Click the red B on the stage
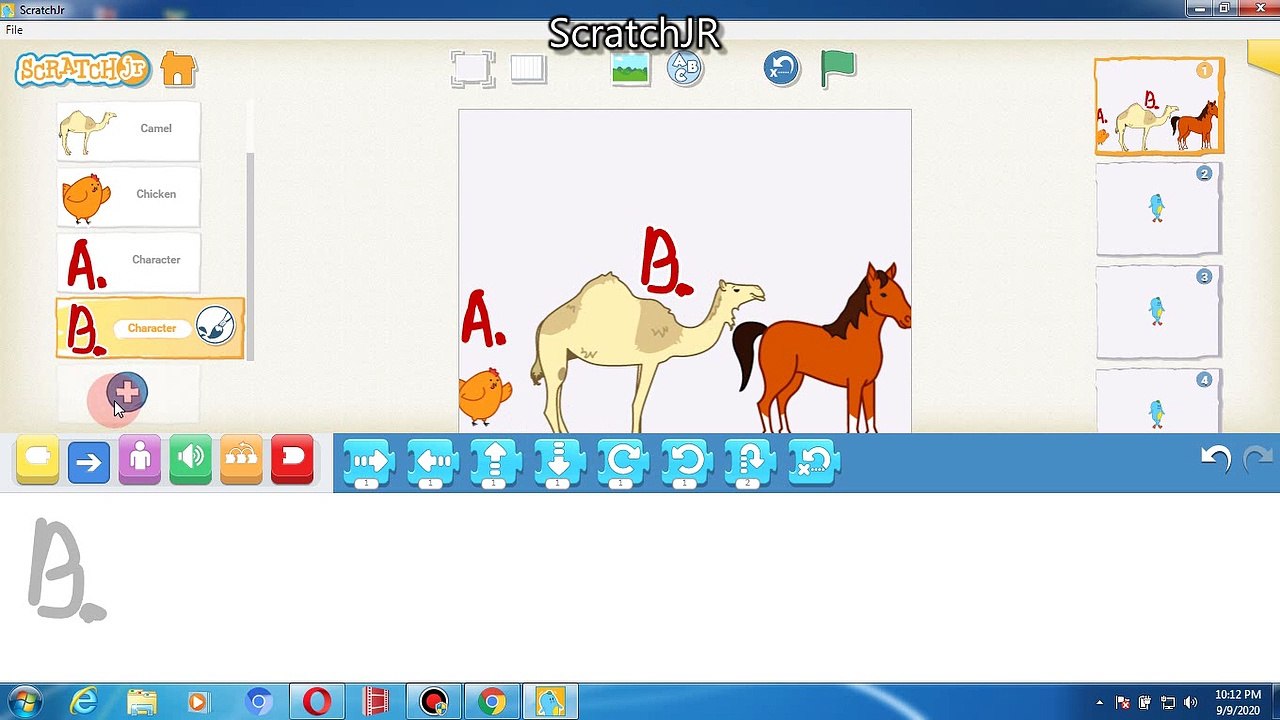1280x720 pixels. click(666, 260)
